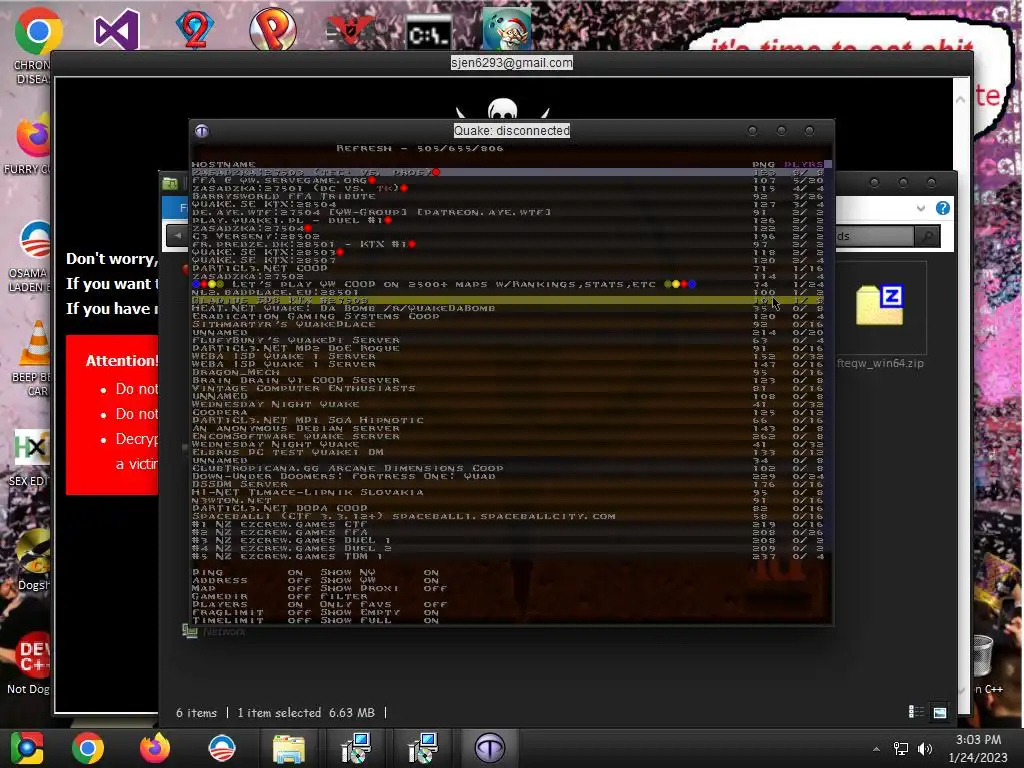Open the Visual Studio desktop icon

click(117, 29)
